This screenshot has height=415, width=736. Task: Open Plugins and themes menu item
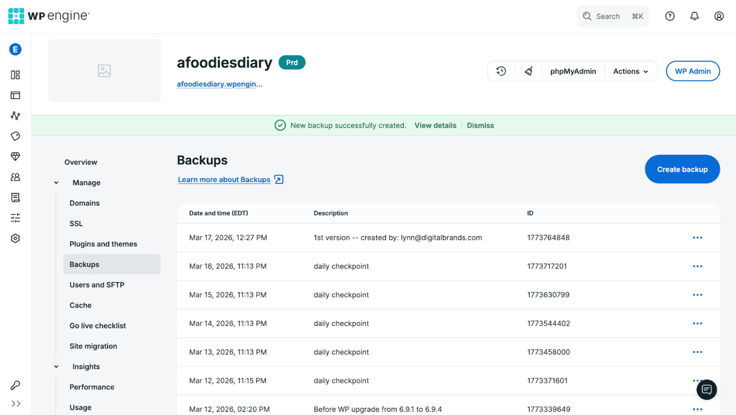(x=103, y=244)
